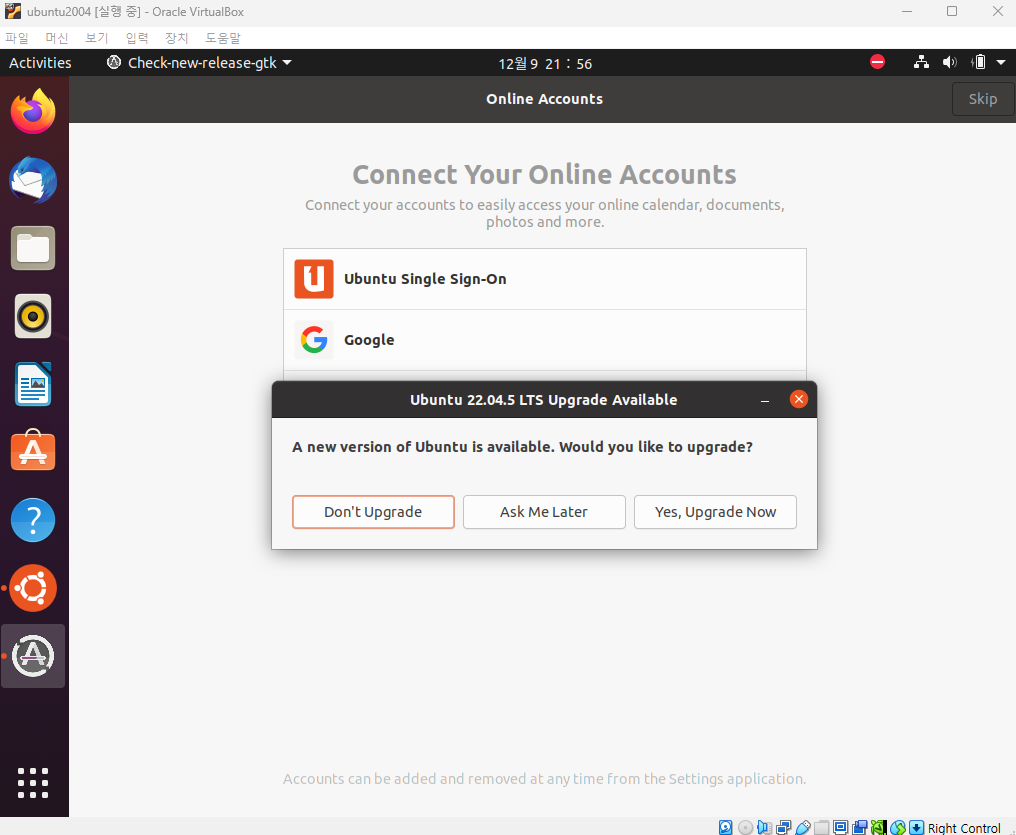Image resolution: width=1016 pixels, height=835 pixels.
Task: Open Firefox from the dock
Action: pyautogui.click(x=33, y=112)
